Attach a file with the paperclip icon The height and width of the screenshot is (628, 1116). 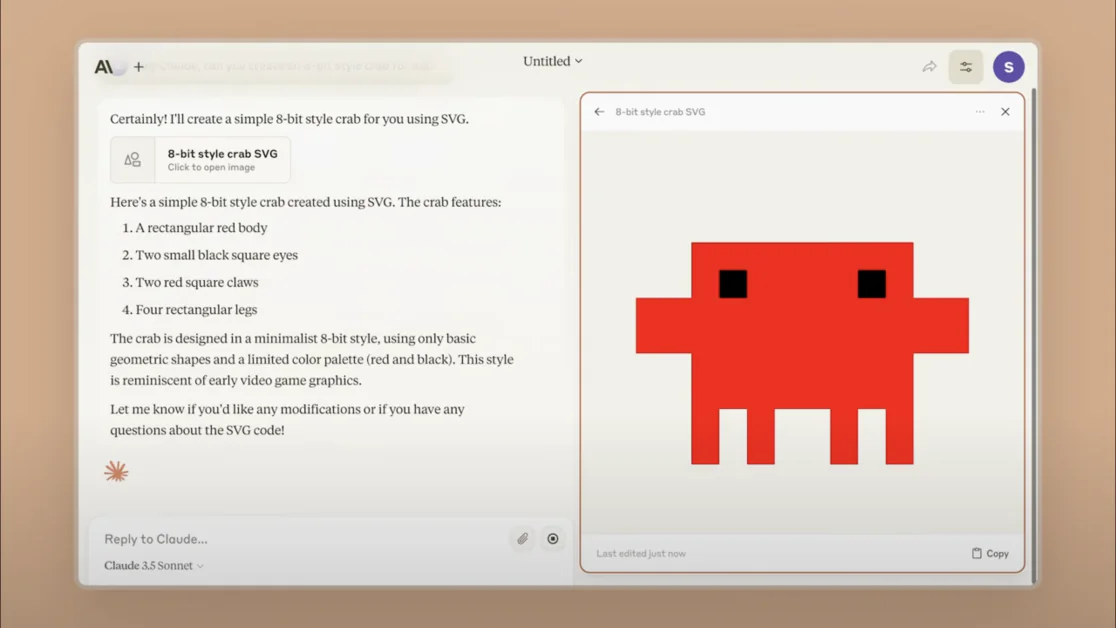point(523,539)
